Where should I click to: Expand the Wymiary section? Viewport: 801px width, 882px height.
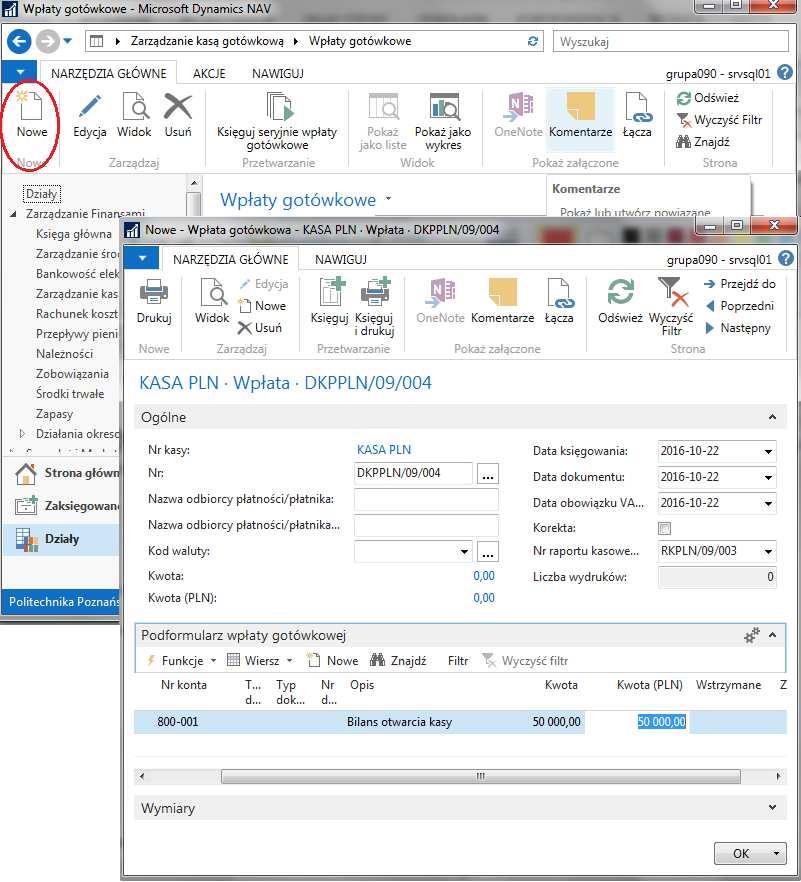(x=772, y=808)
